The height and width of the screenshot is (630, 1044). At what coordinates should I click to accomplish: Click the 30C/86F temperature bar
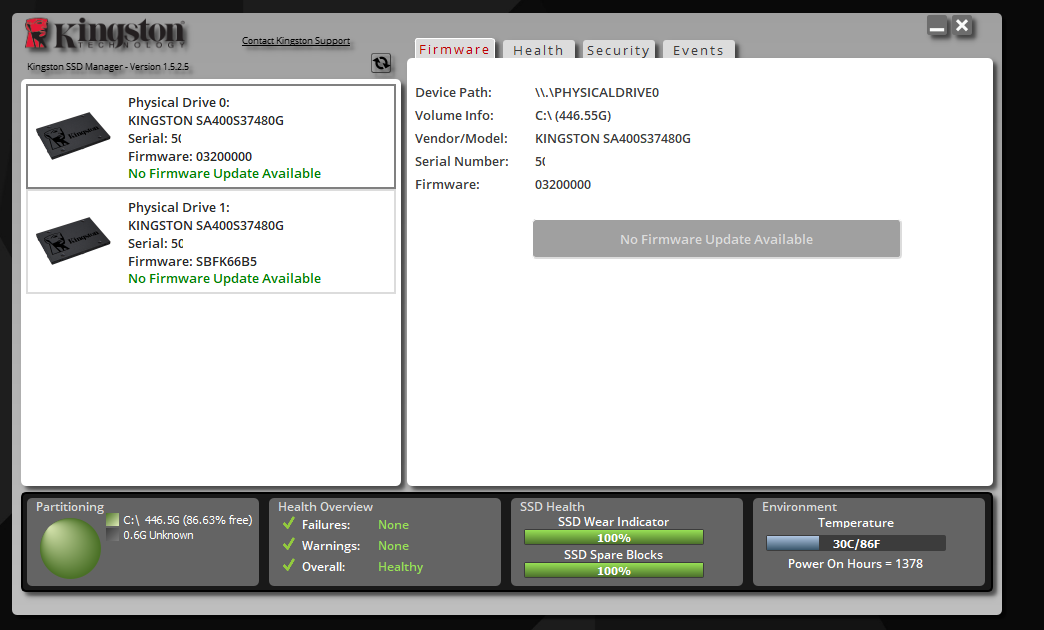pos(856,543)
